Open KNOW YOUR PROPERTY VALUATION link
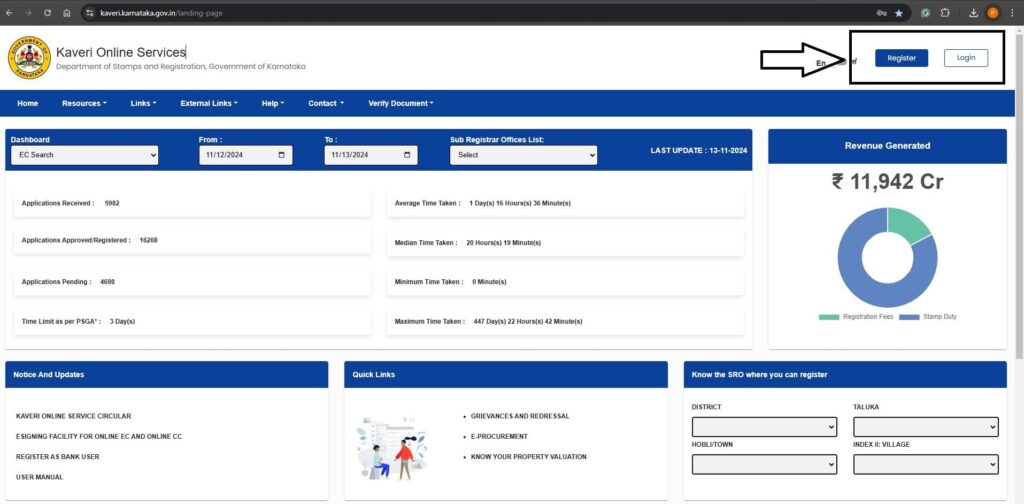Viewport: 1024px width, 504px height. 528,457
